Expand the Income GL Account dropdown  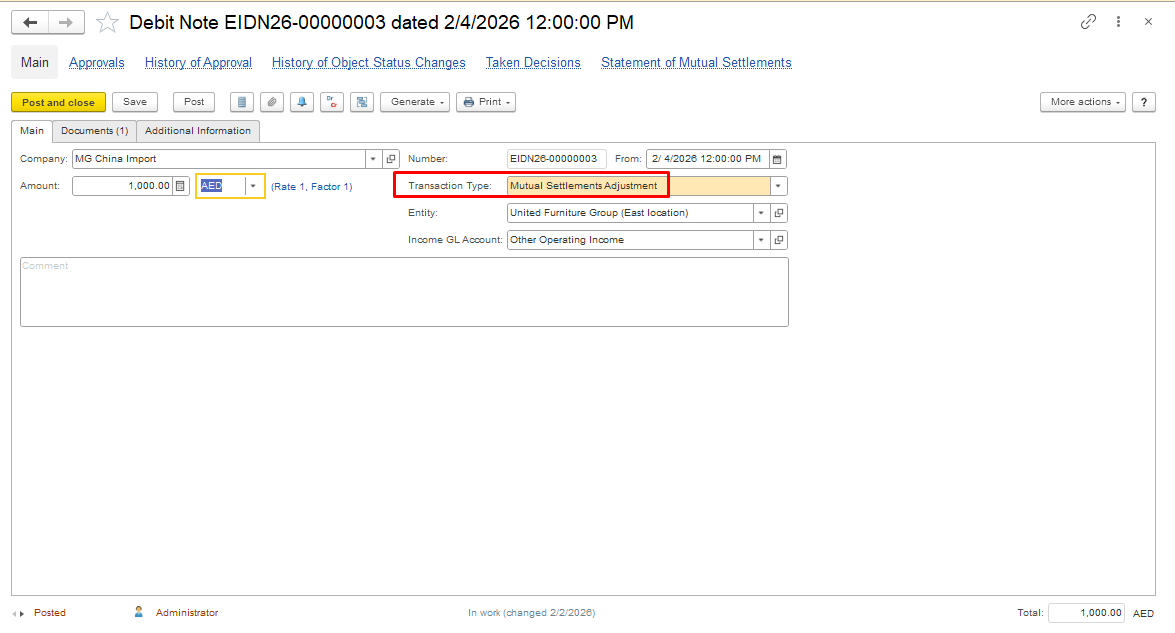coord(761,240)
